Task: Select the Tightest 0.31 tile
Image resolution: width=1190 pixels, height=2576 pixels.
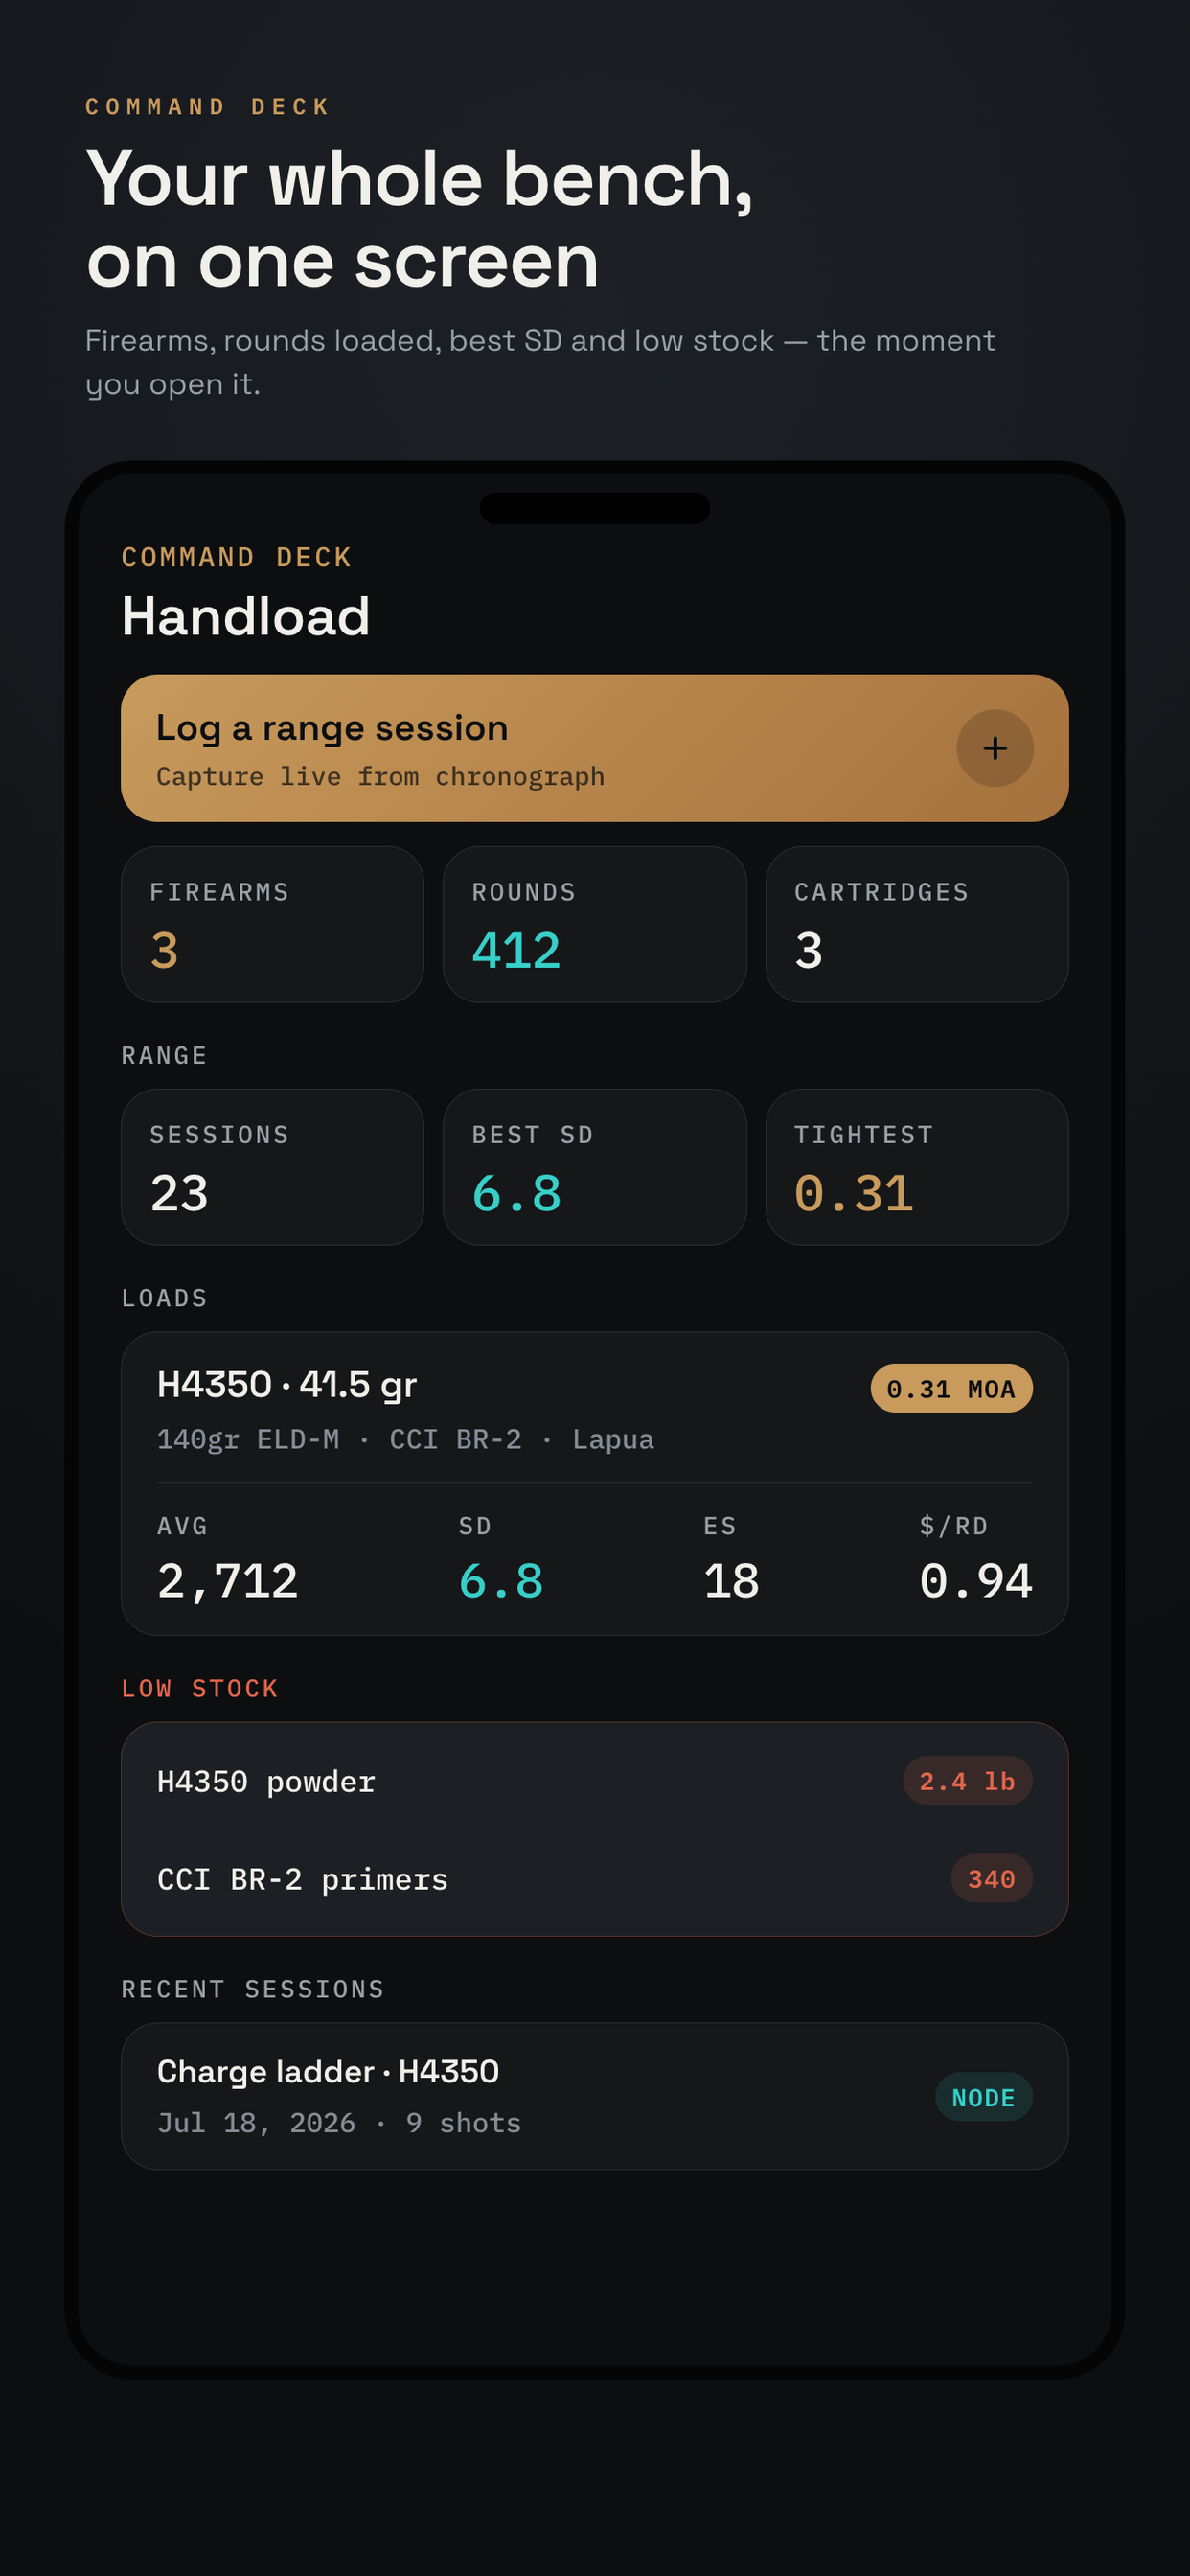Action: click(x=916, y=1167)
